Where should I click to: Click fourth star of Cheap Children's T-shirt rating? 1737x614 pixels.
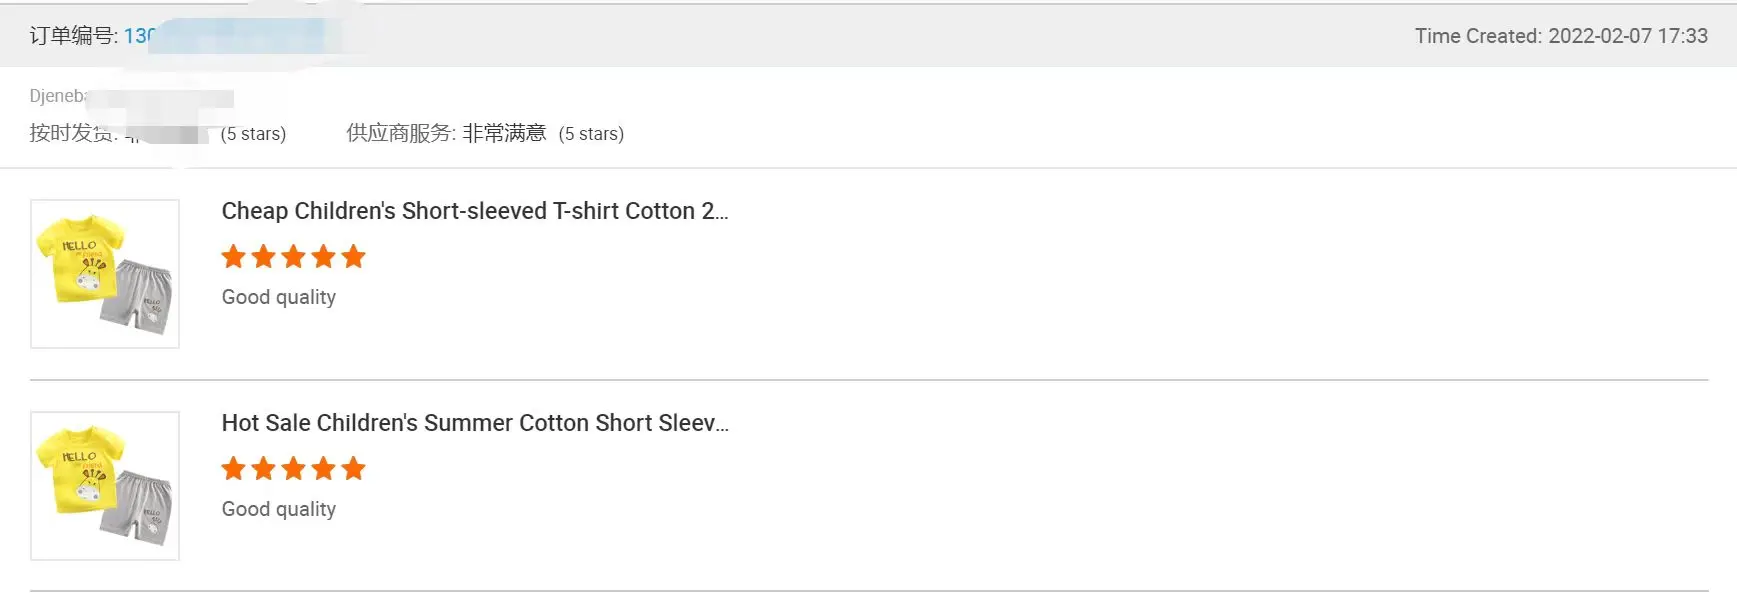pos(323,257)
